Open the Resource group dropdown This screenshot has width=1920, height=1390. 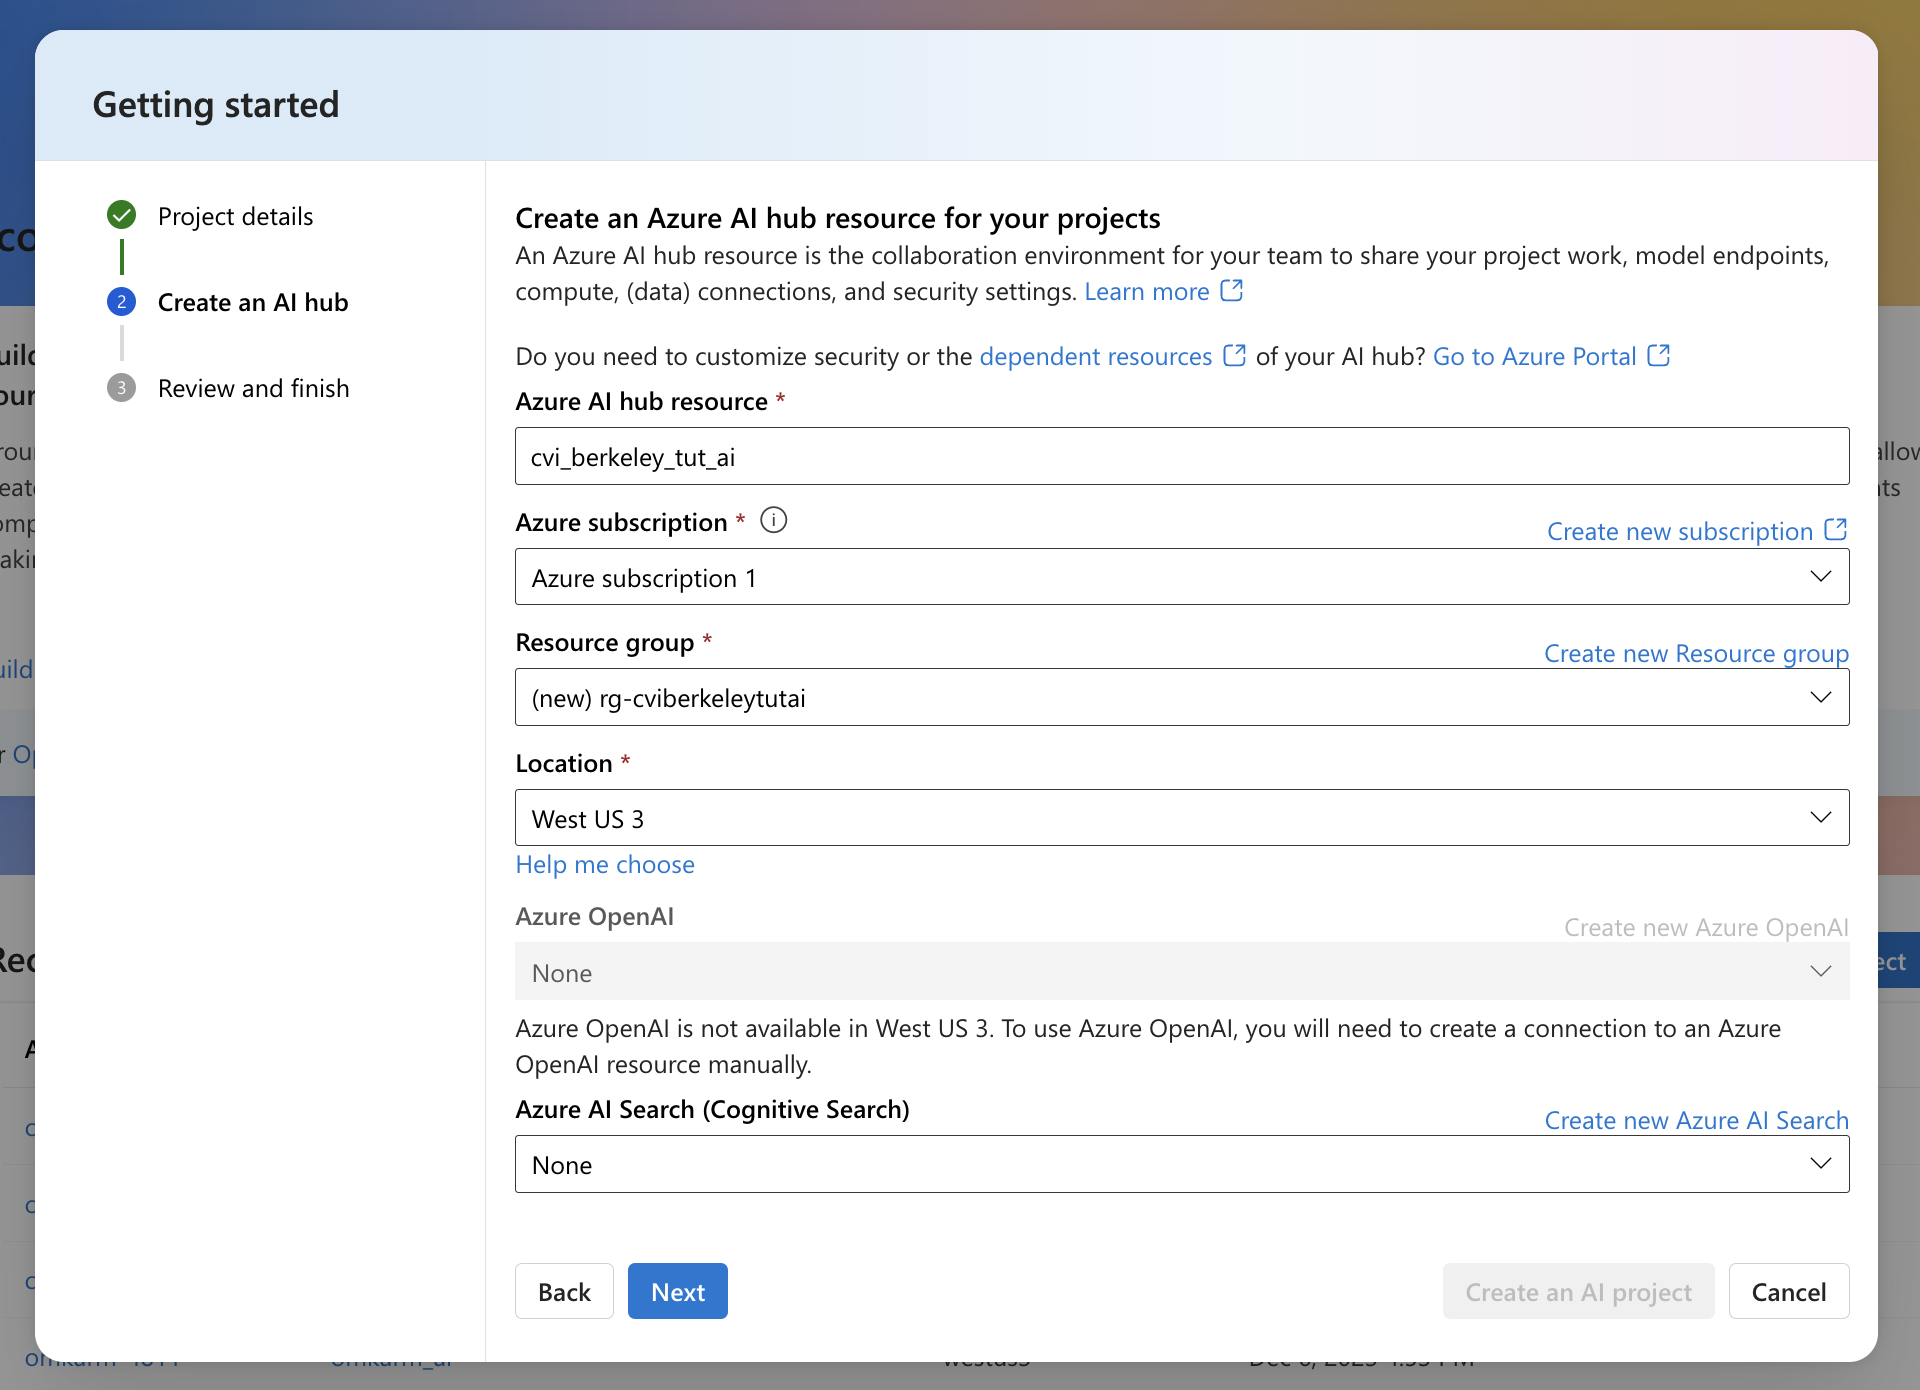coord(1182,698)
